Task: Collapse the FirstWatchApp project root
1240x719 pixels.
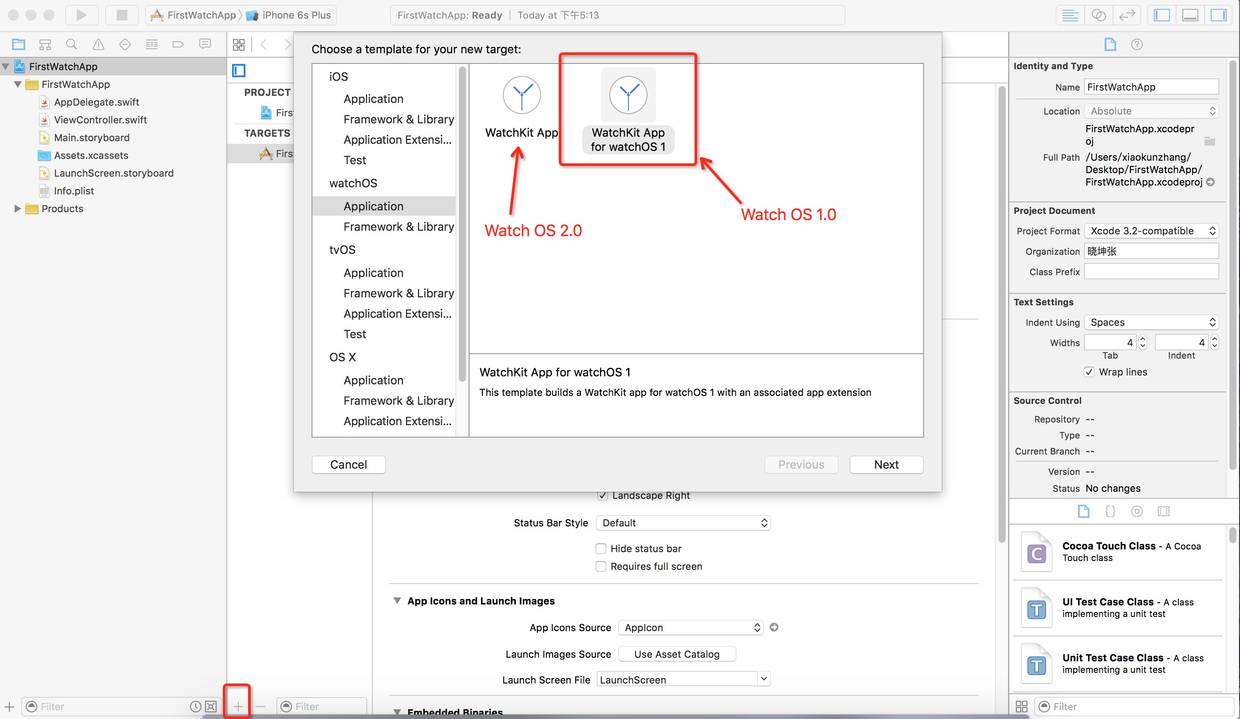Action: pyautogui.click(x=6, y=67)
